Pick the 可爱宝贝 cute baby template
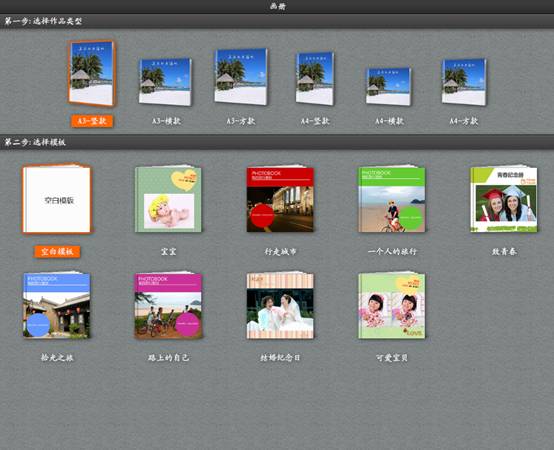This screenshot has width=554, height=450. tap(392, 305)
